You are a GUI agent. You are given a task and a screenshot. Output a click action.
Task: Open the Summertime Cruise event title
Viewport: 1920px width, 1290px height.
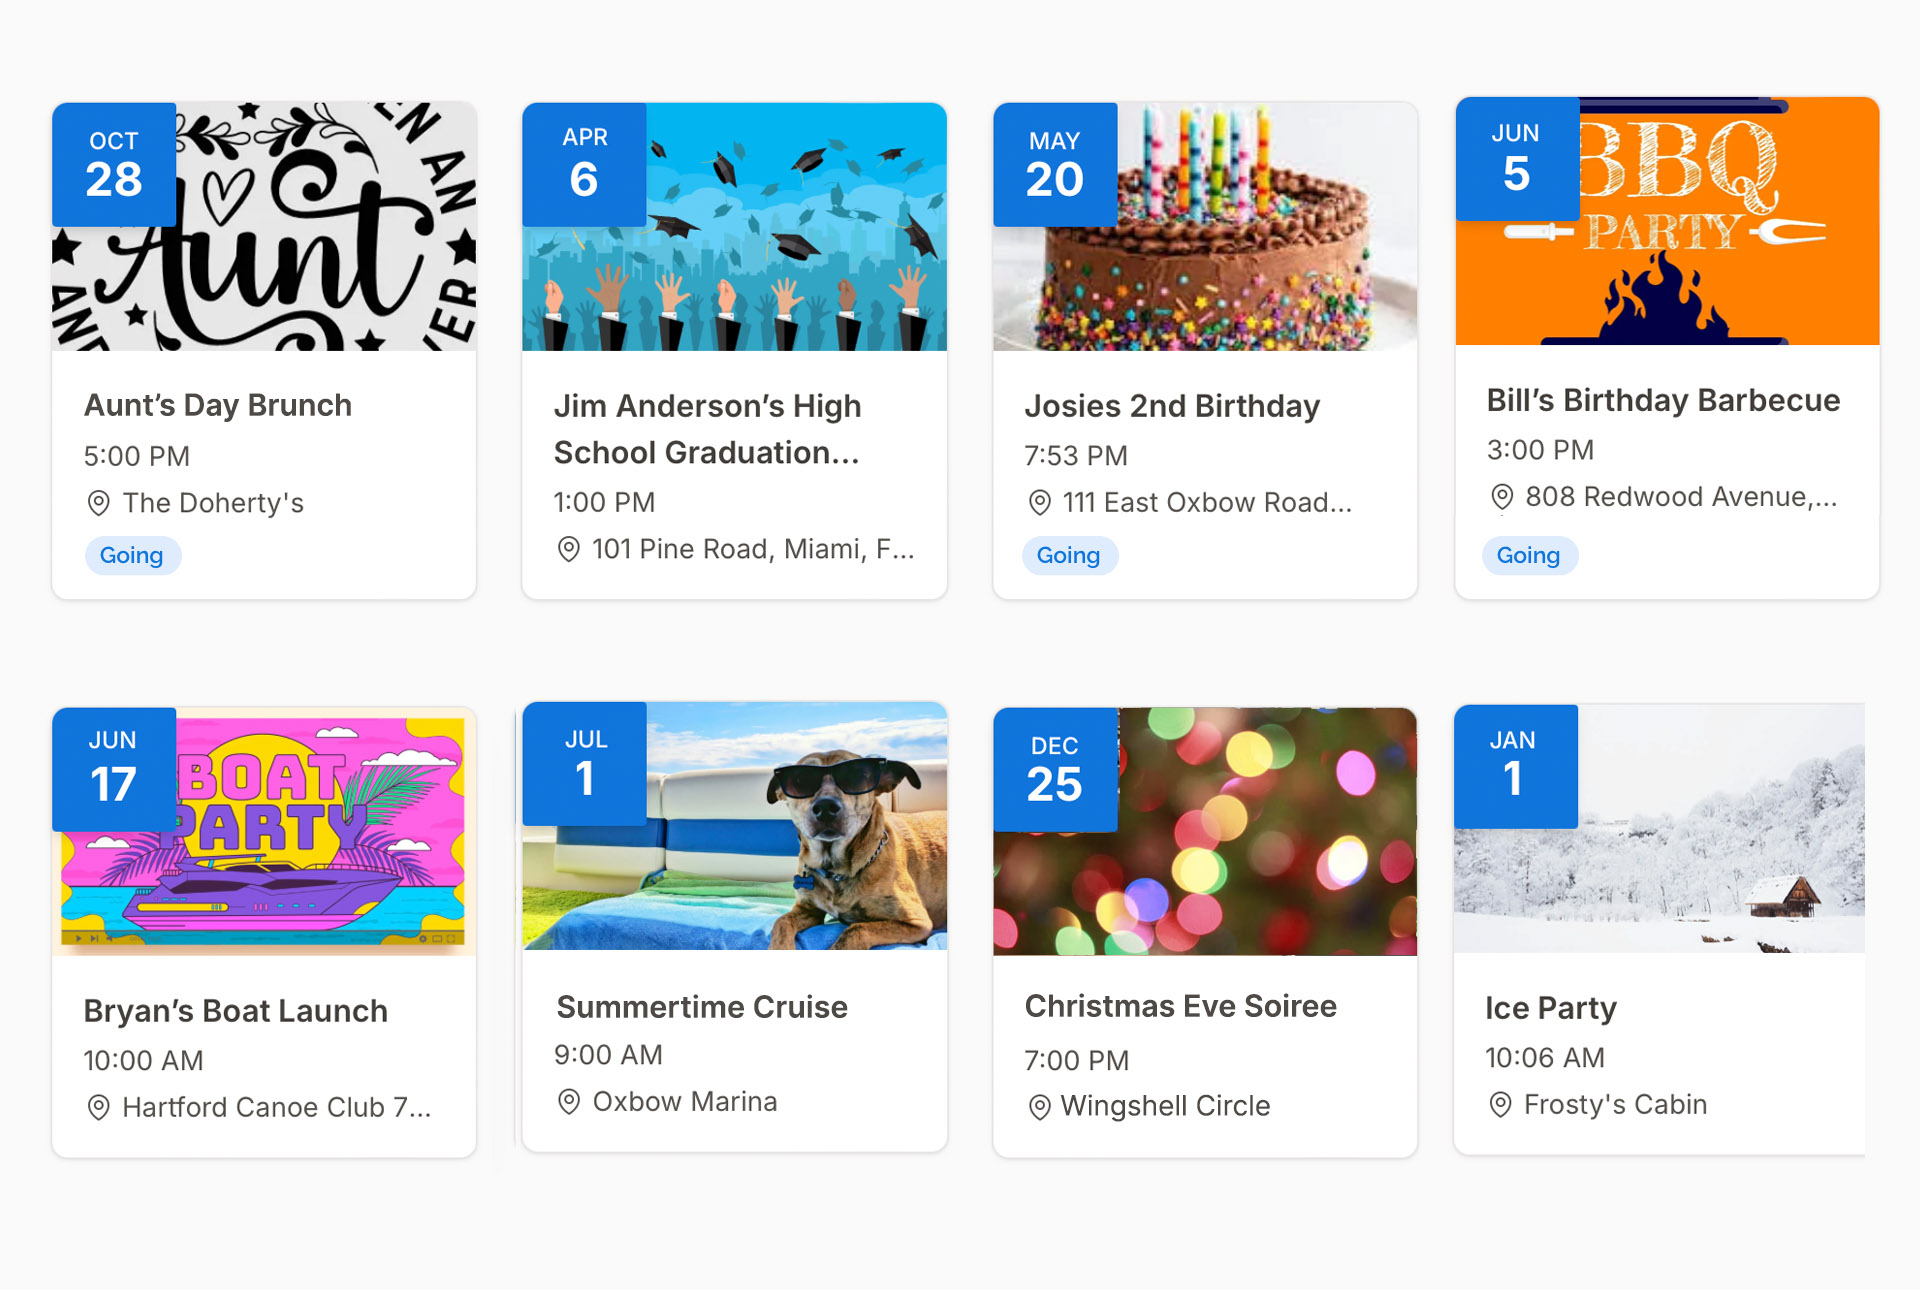701,1007
